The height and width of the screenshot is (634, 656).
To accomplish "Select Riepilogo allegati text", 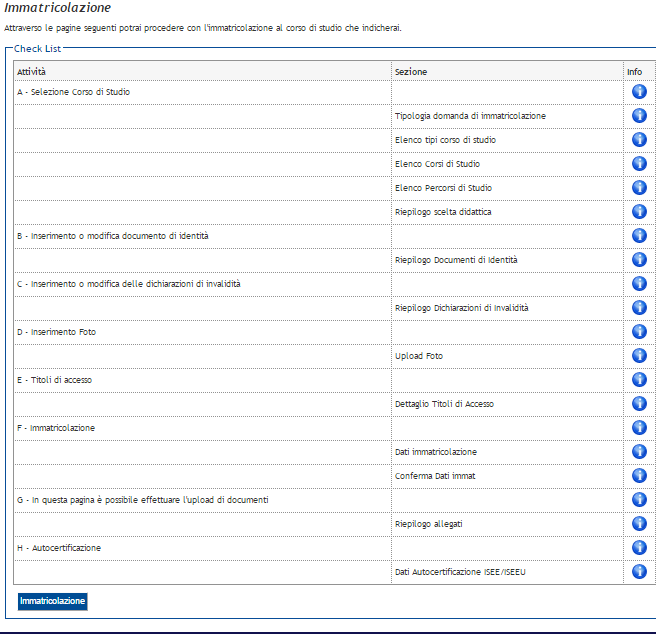I will click(x=428, y=524).
